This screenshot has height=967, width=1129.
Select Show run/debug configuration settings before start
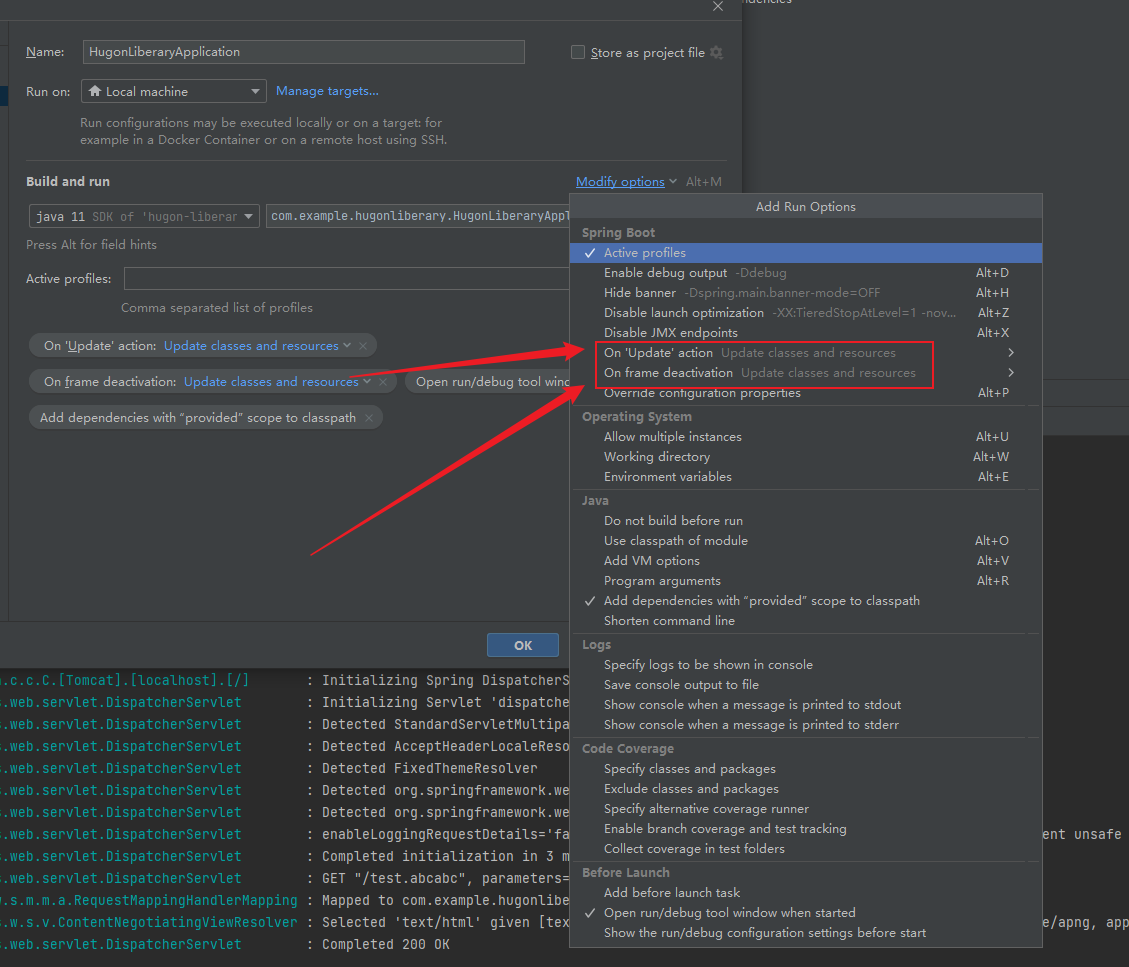coord(806,932)
